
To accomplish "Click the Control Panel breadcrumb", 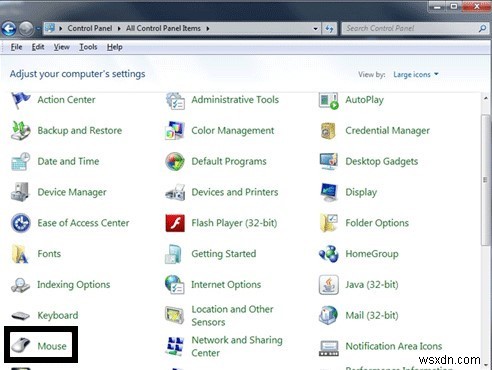I will click(90, 28).
